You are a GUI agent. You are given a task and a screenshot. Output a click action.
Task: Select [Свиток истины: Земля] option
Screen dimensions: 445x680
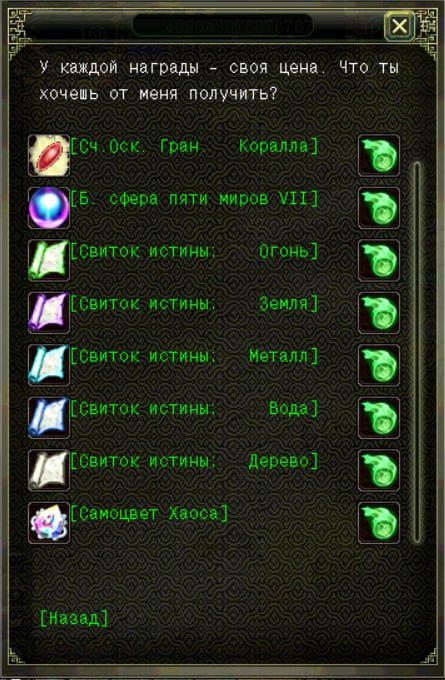click(194, 304)
